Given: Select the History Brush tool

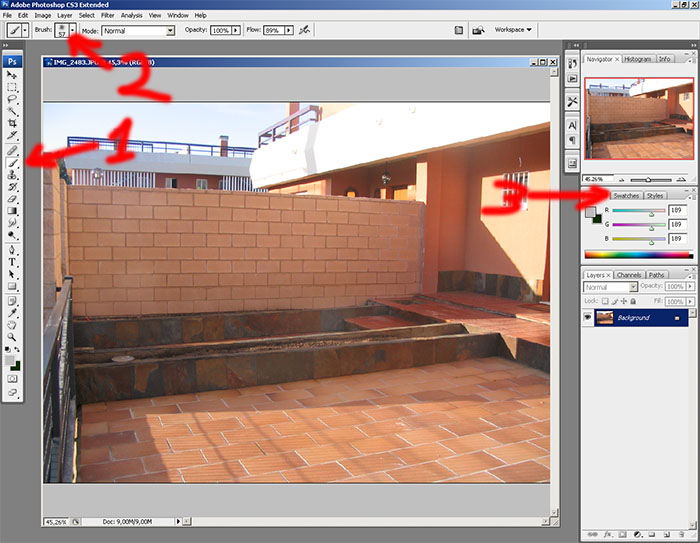Looking at the screenshot, I should (12, 187).
